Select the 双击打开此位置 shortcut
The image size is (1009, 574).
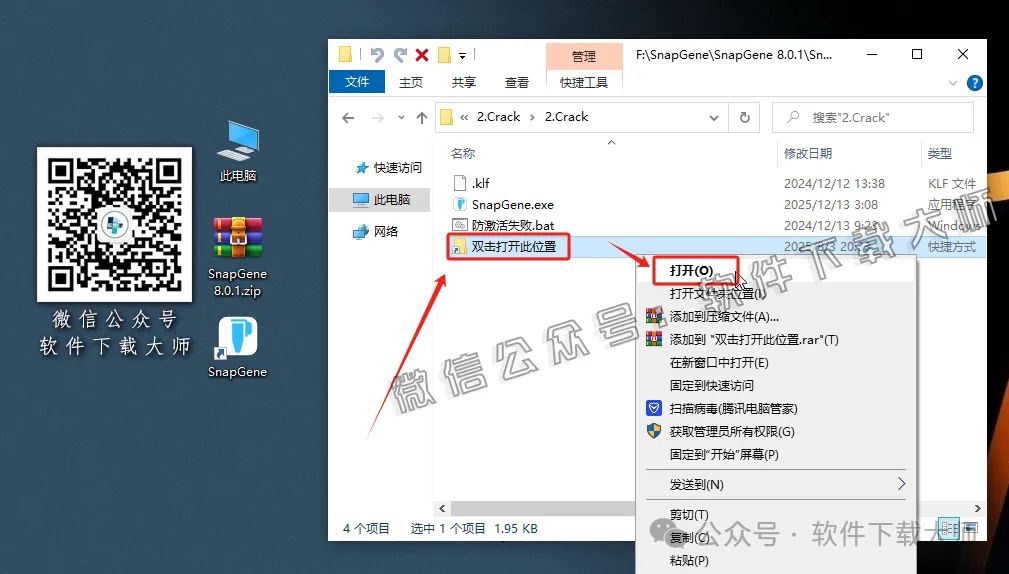click(514, 246)
